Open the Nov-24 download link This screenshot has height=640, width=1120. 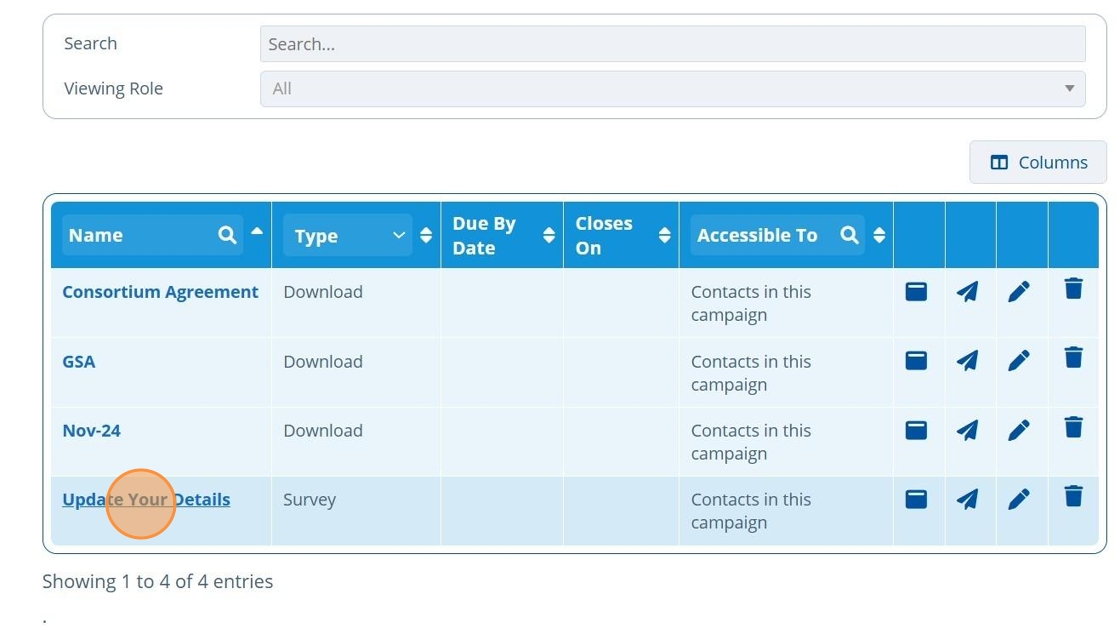tap(91, 431)
